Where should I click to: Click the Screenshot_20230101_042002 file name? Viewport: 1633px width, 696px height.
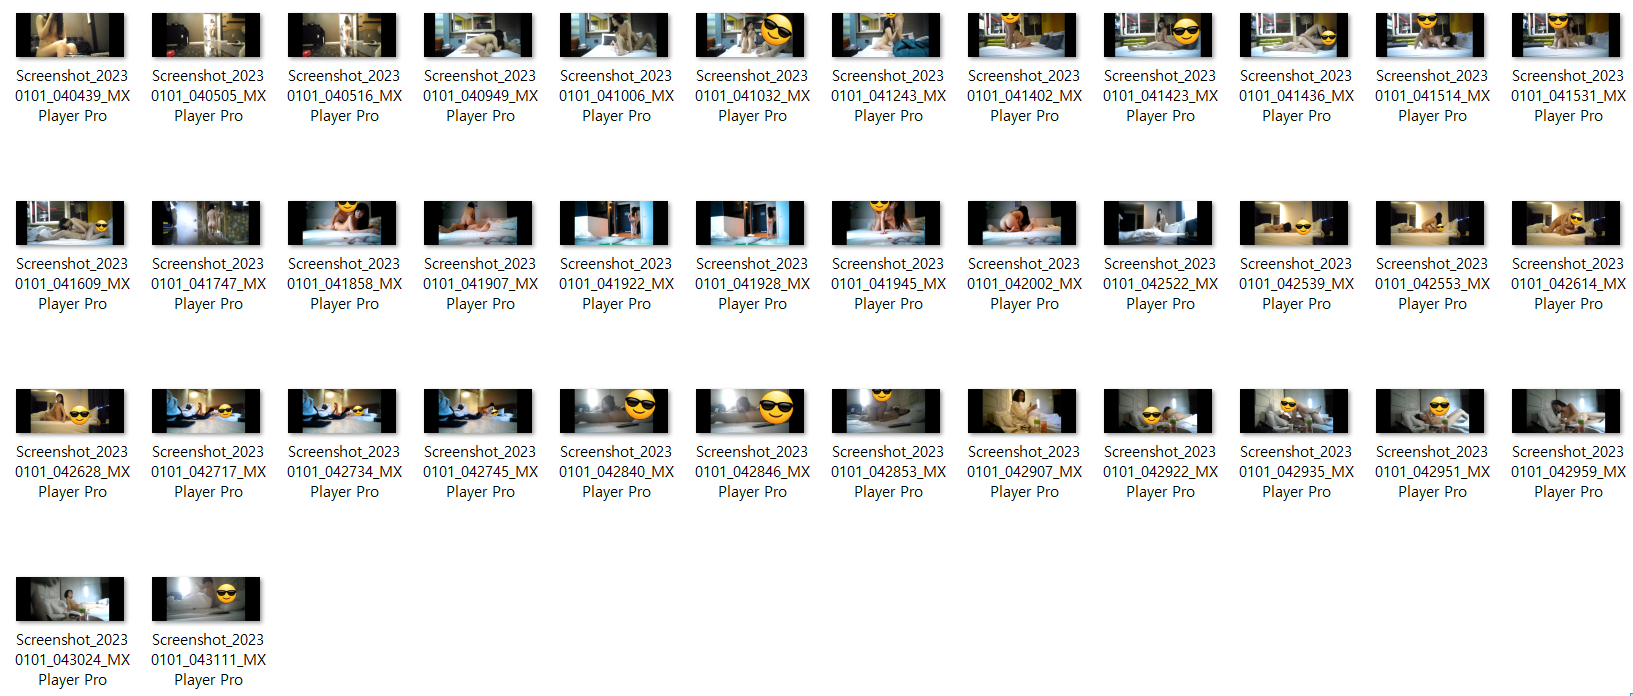coord(1024,283)
